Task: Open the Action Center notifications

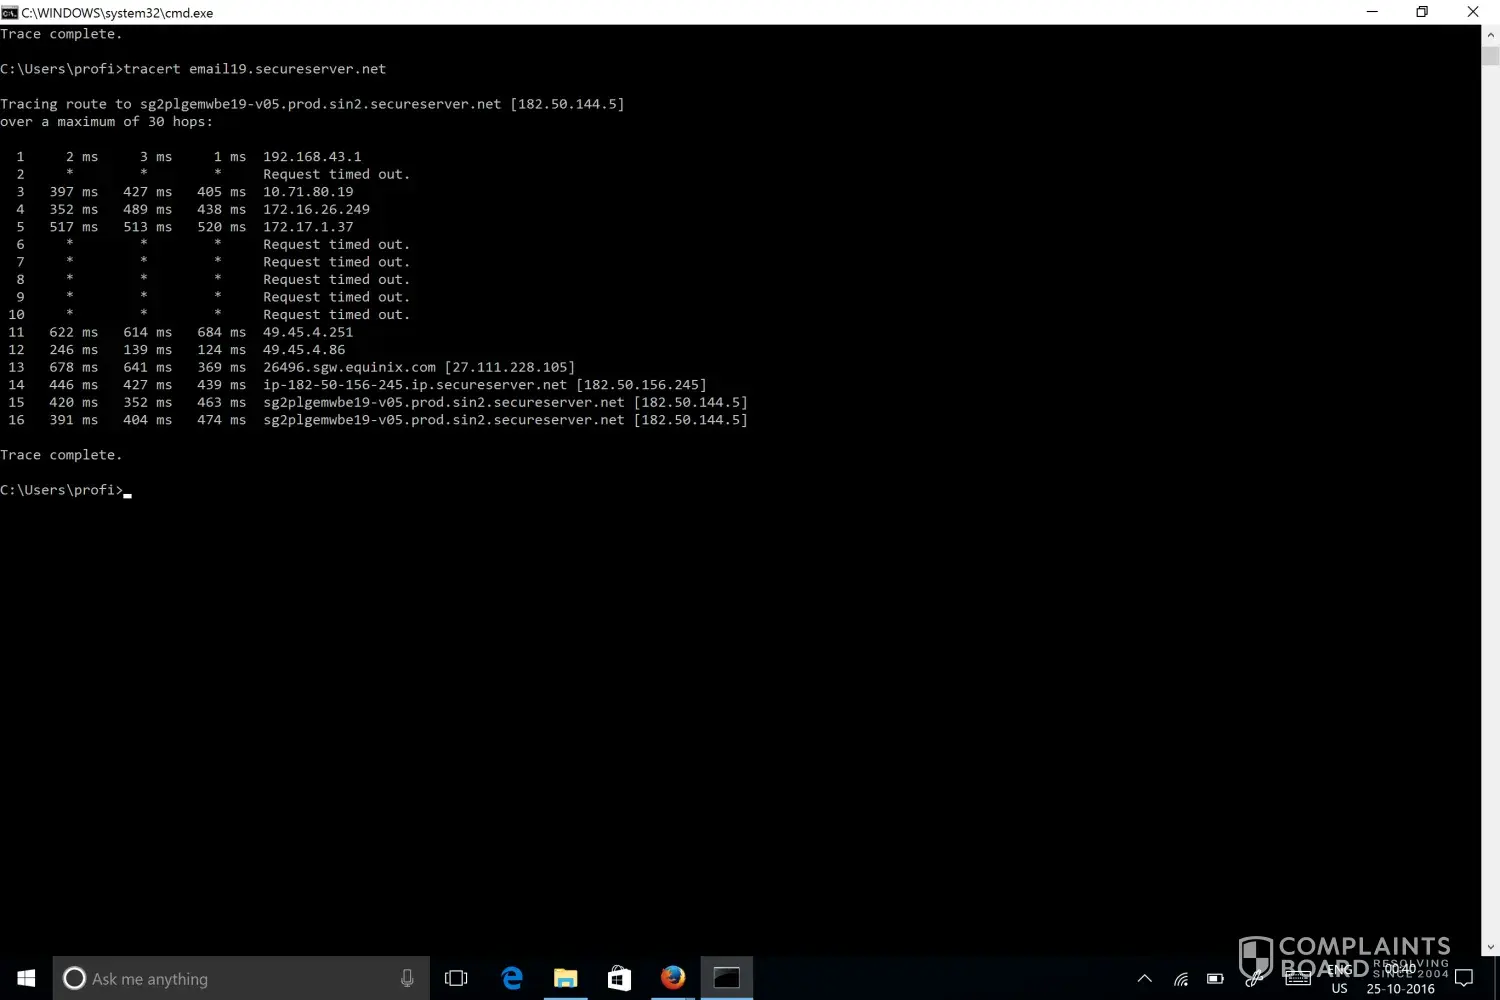Action: pyautogui.click(x=1464, y=978)
